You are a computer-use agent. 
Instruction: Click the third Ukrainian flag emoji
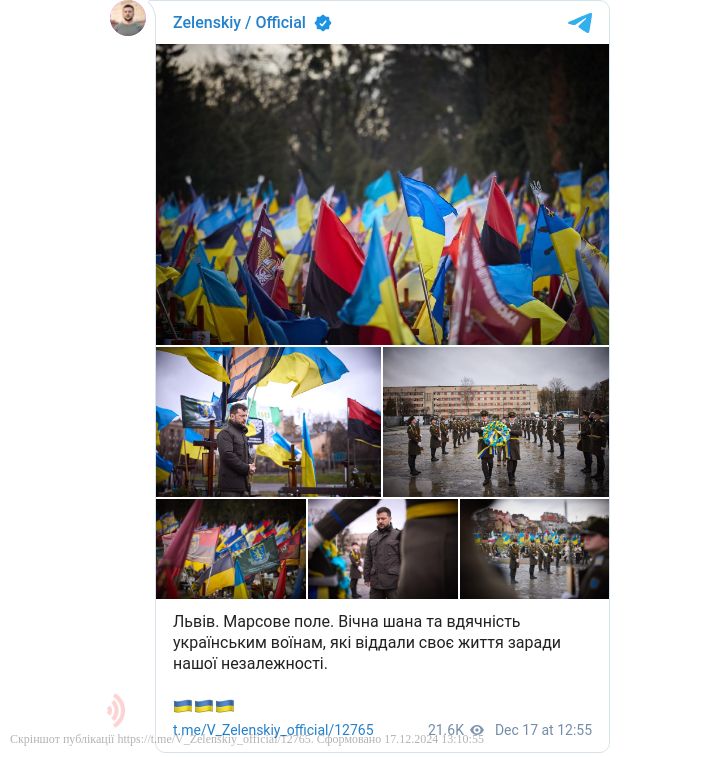225,706
